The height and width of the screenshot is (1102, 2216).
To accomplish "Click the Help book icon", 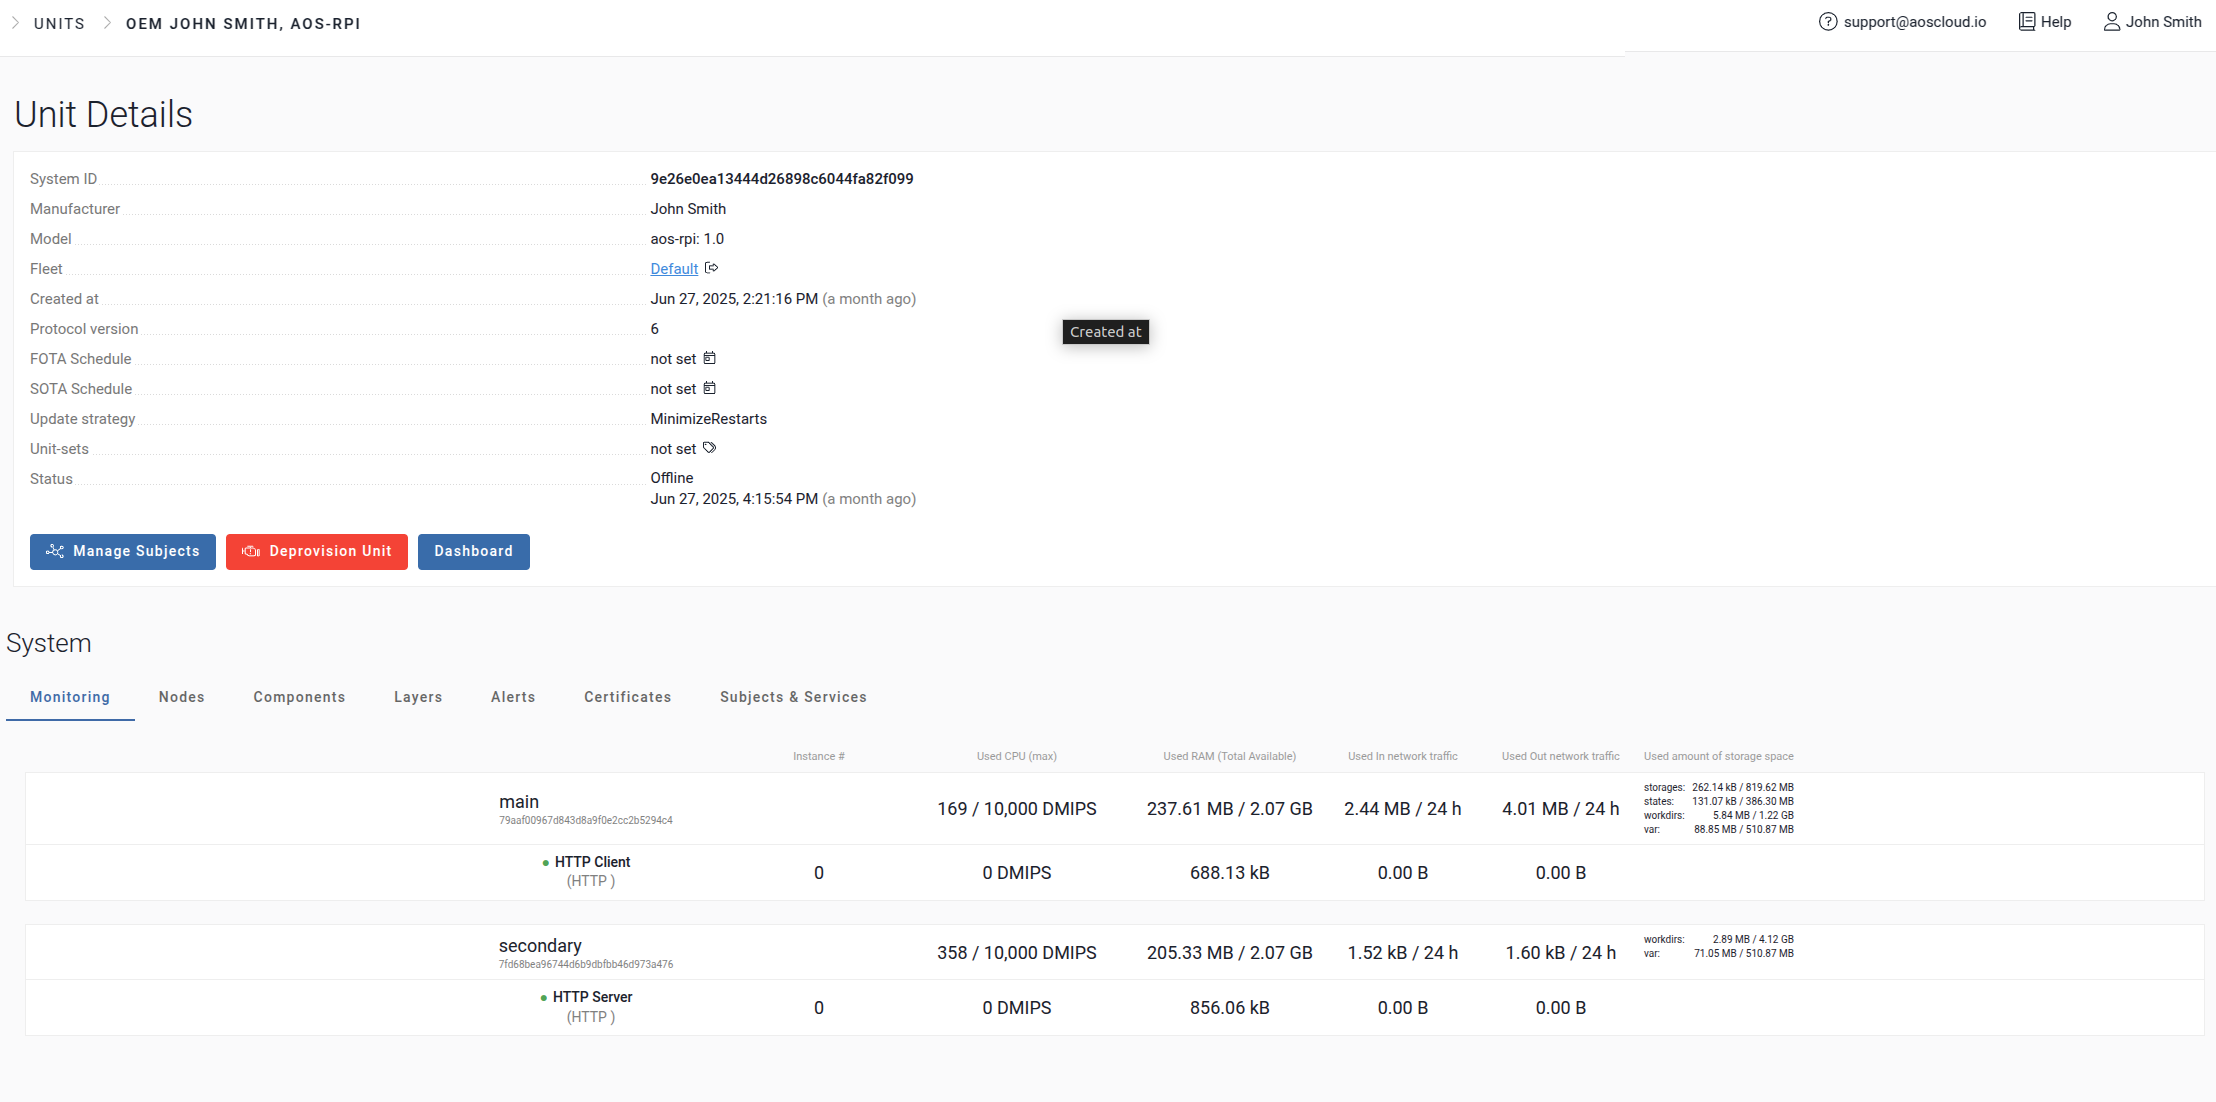I will pos(2026,22).
